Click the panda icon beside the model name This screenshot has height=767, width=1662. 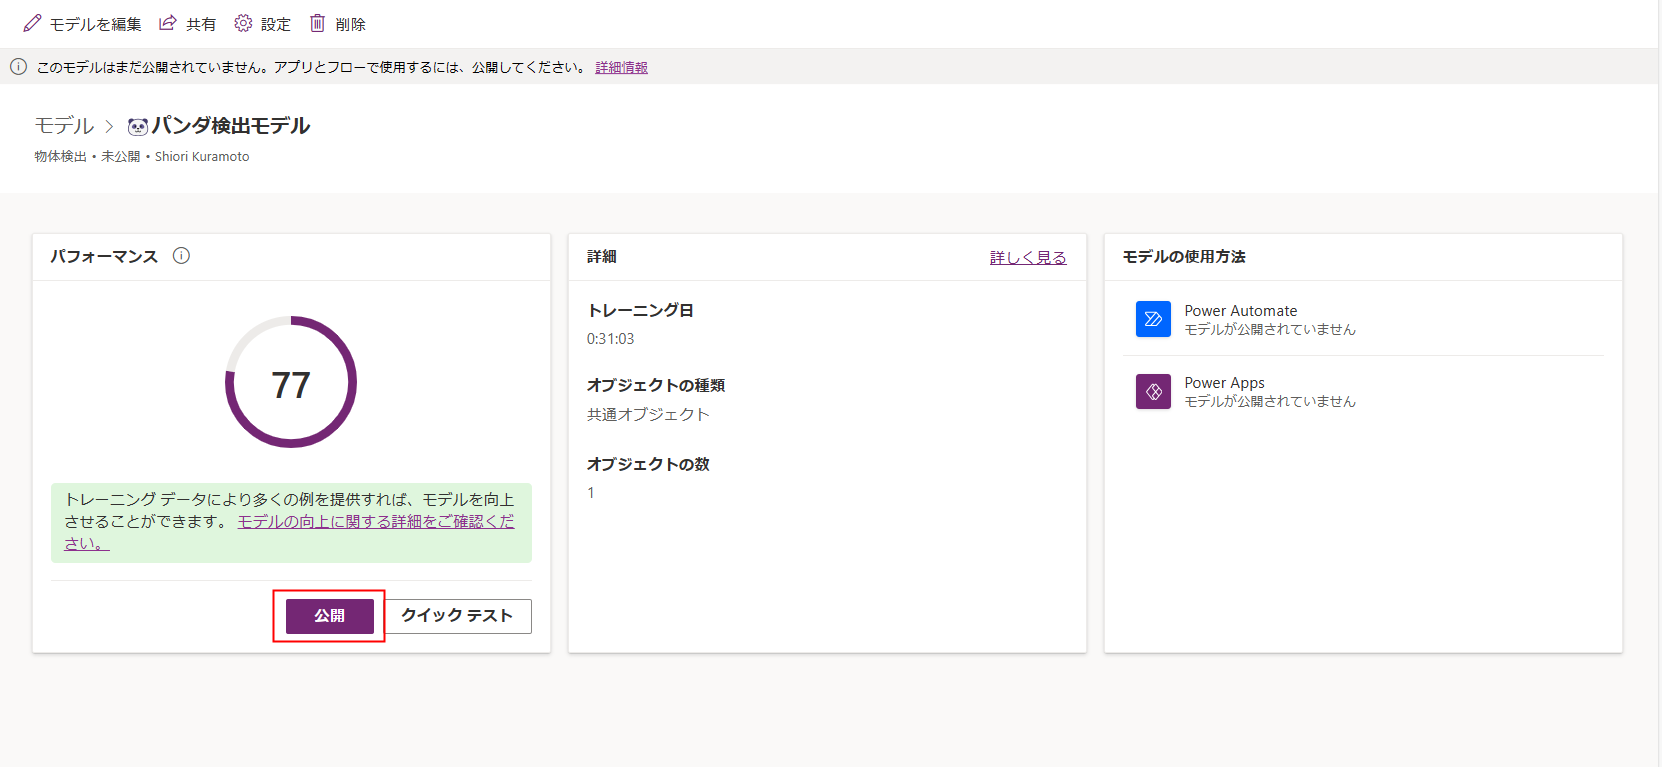[138, 126]
